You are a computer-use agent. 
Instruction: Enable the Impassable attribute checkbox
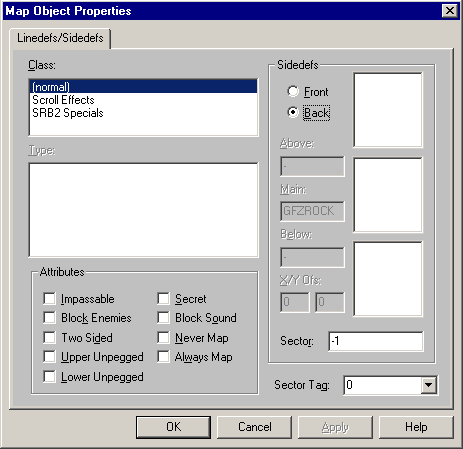(x=49, y=298)
